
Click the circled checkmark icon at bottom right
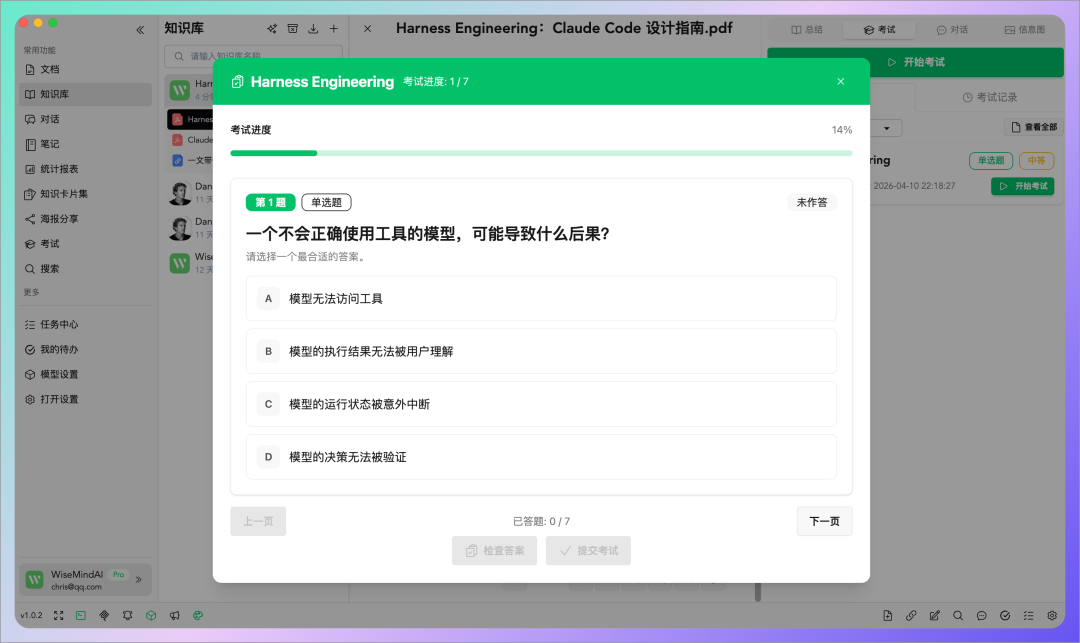coord(1005,616)
